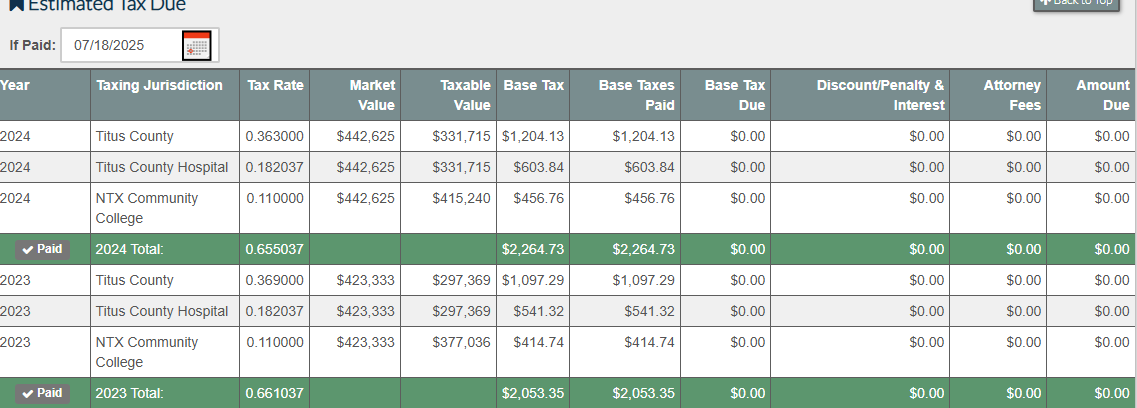Image resolution: width=1137 pixels, height=408 pixels.
Task: Select the 2024 Total row label
Action: (129, 249)
